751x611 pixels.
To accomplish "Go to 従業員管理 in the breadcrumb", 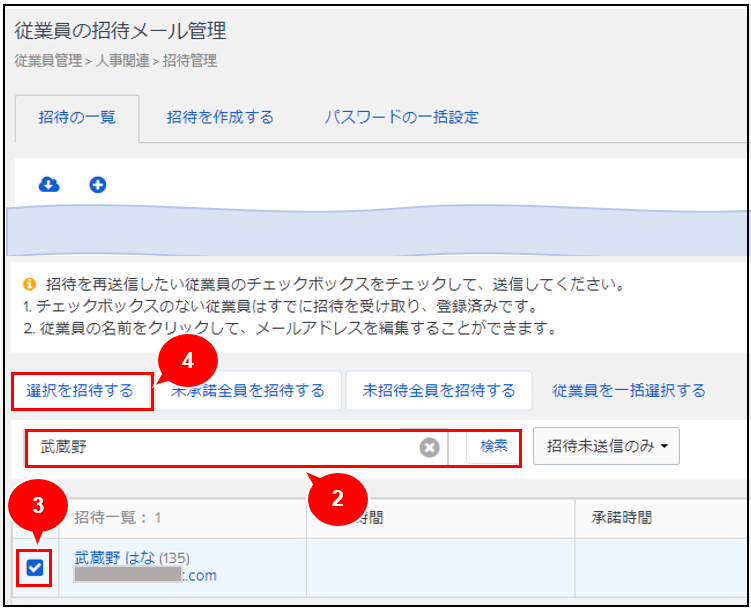I will (48, 61).
